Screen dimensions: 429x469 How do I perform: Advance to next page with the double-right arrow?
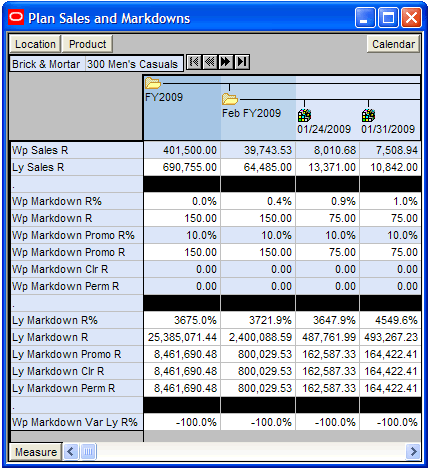[x=226, y=62]
